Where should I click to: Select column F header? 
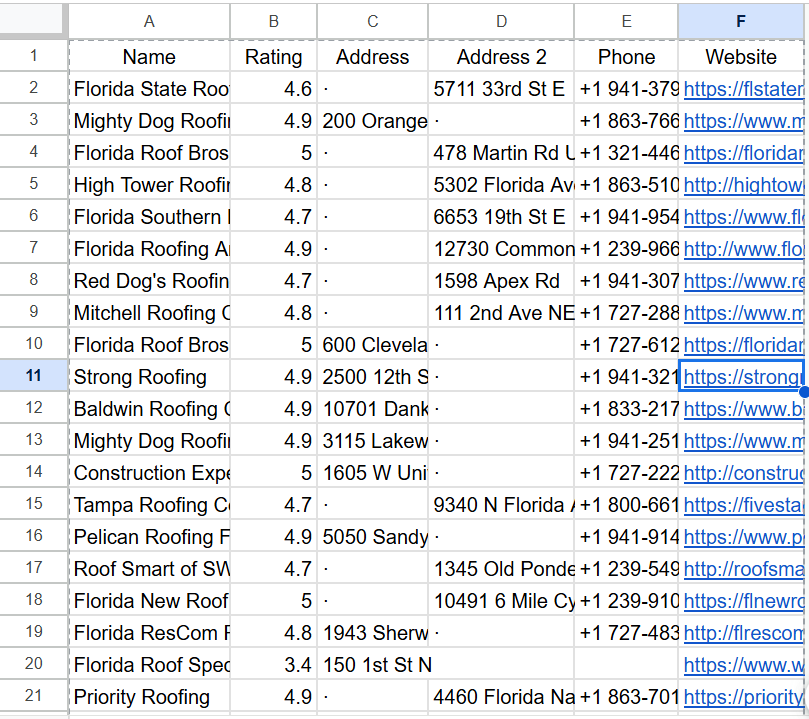click(x=740, y=20)
